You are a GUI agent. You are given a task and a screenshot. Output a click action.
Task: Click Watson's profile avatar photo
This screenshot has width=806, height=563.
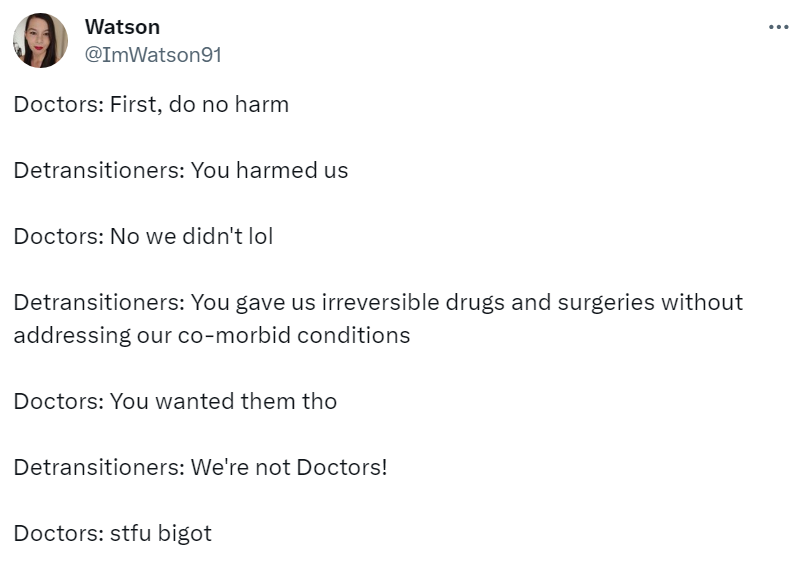(40, 41)
